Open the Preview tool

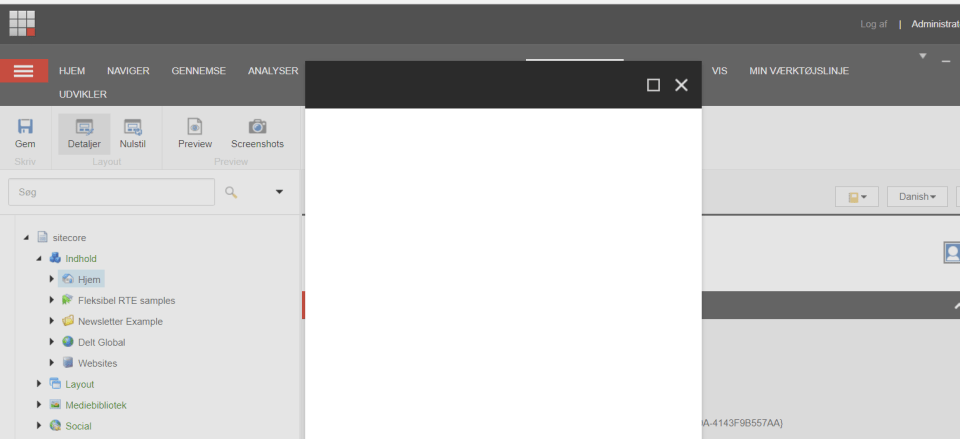(x=195, y=133)
